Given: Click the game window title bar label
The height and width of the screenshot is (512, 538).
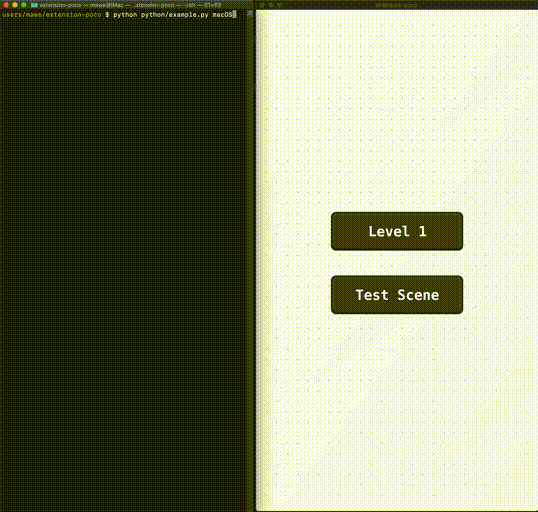Looking at the screenshot, I should coord(397,5).
